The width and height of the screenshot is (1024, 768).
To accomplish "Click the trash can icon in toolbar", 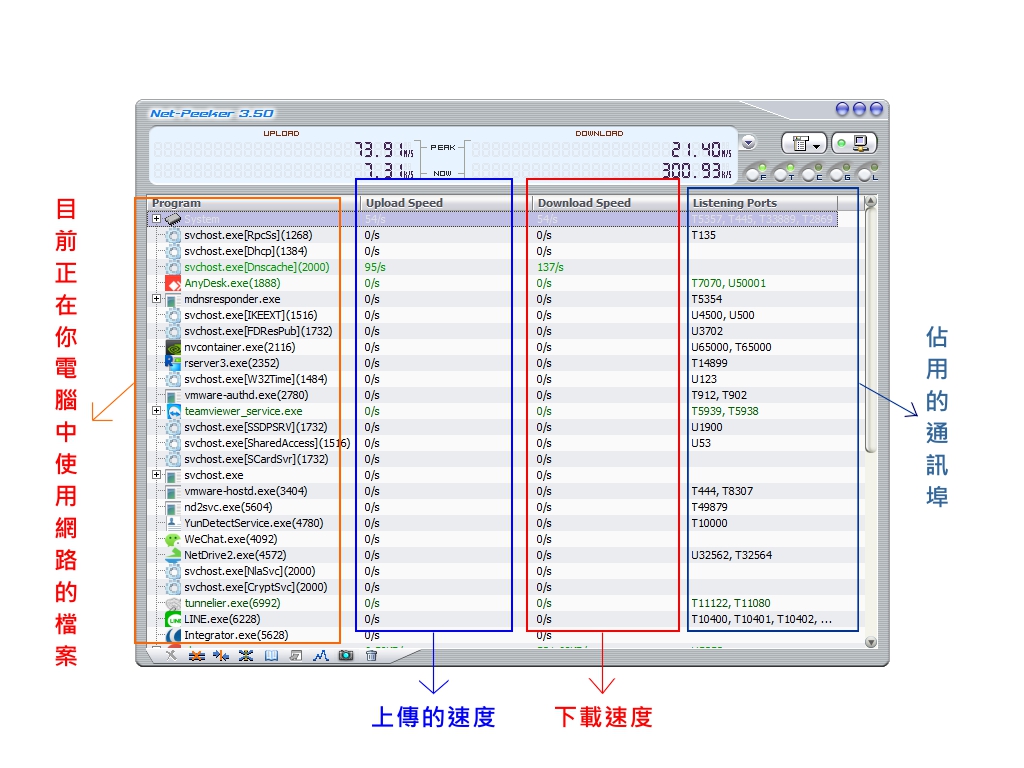I will (x=371, y=656).
